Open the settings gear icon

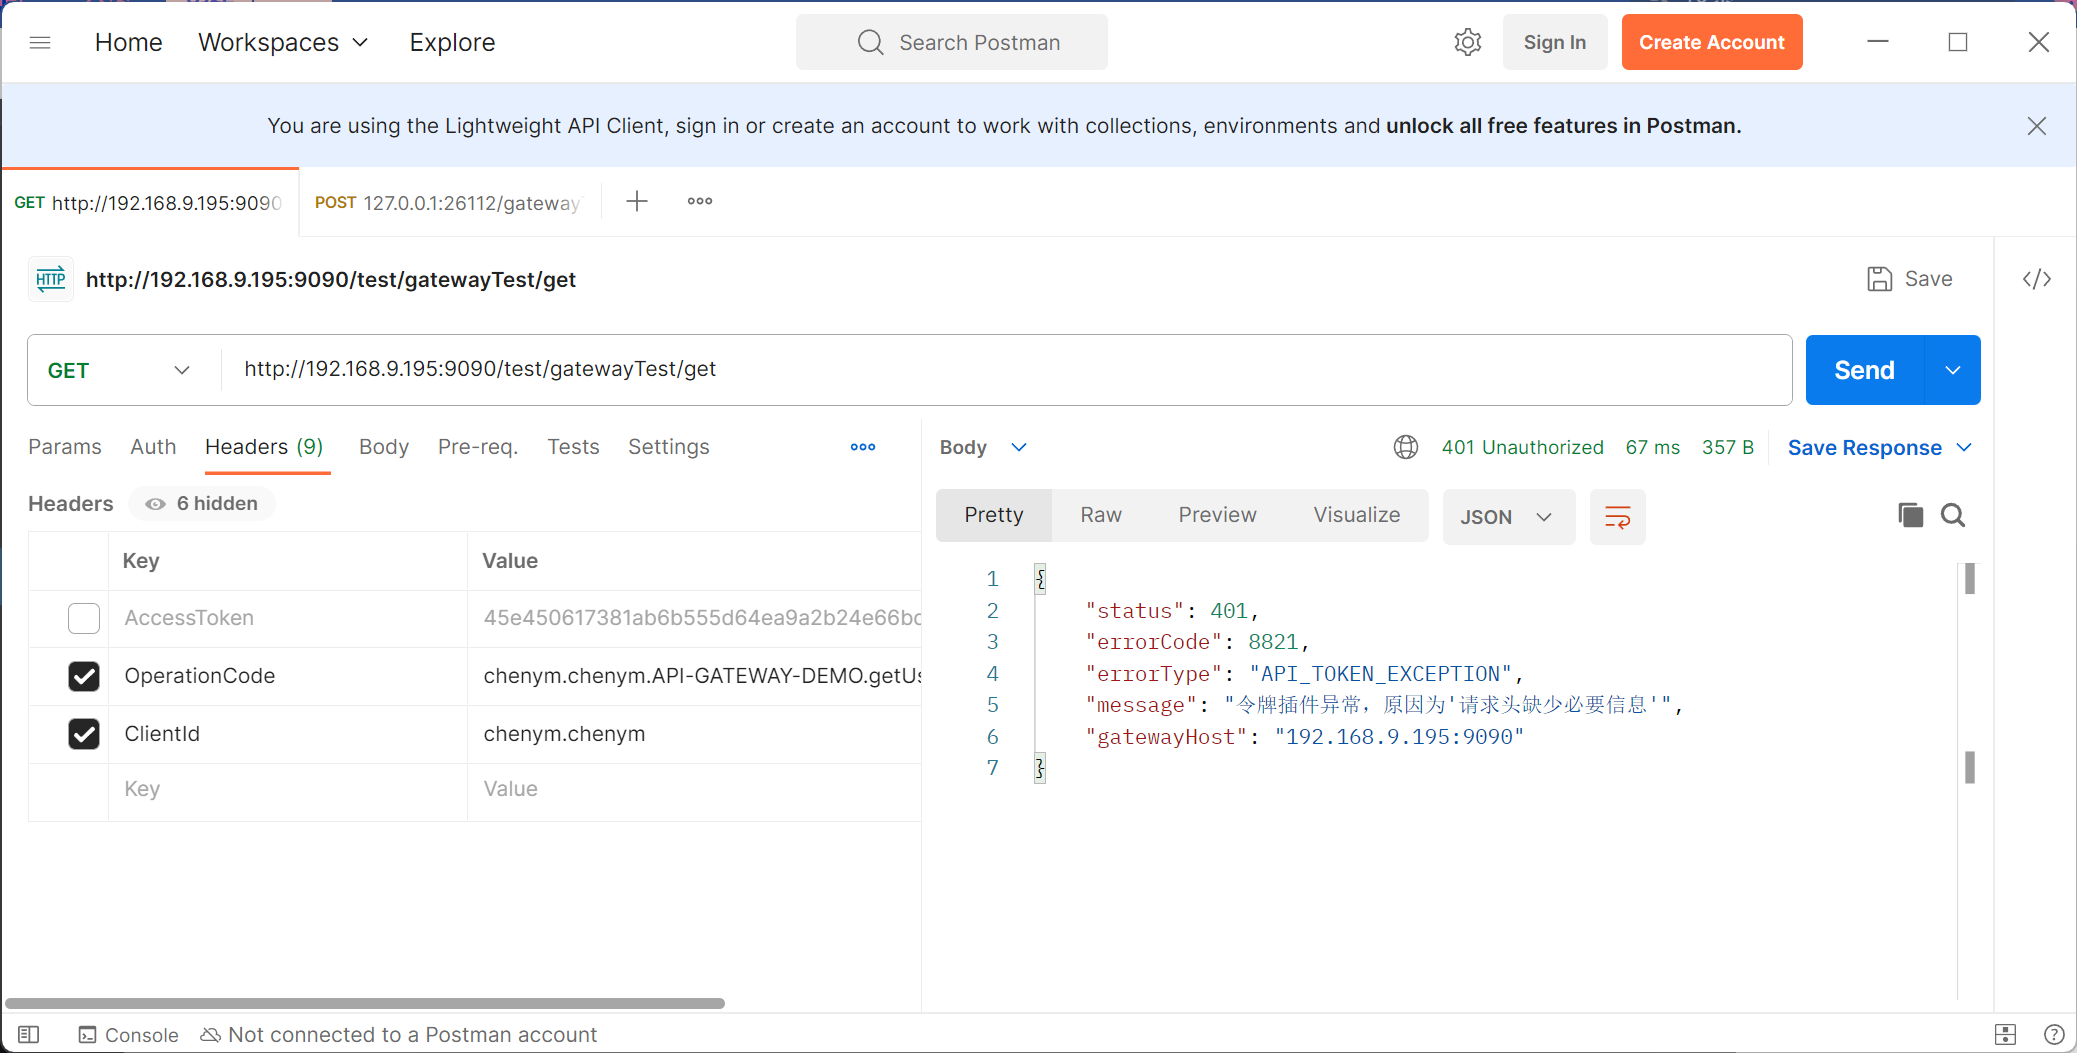pyautogui.click(x=1467, y=42)
